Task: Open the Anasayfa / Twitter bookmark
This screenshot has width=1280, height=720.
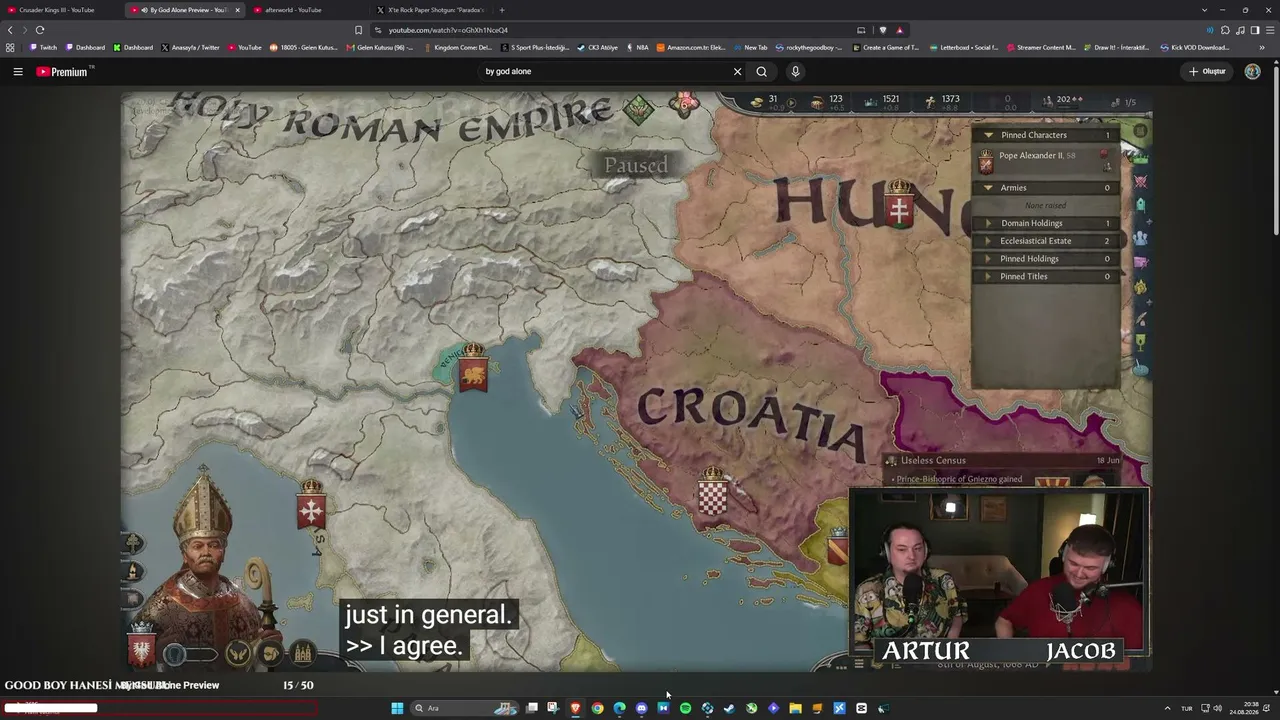Action: pos(190,48)
